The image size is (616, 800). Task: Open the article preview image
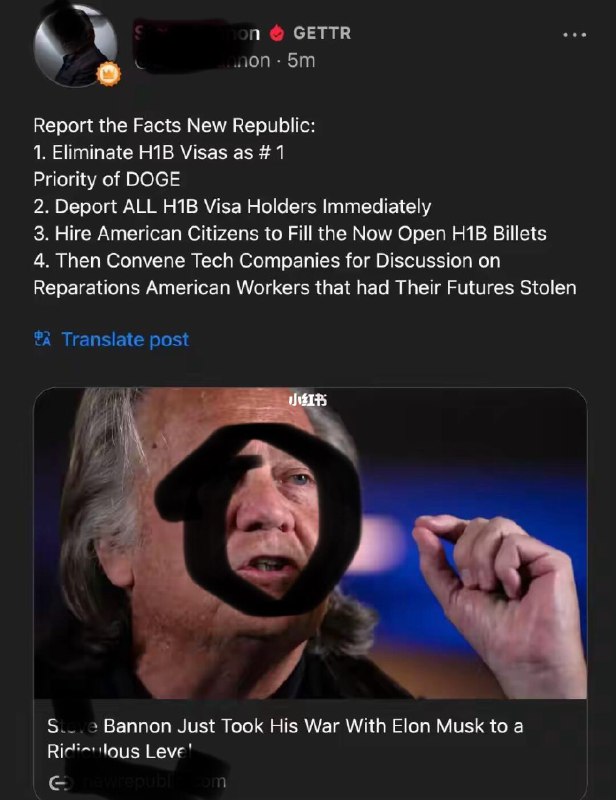[310, 543]
